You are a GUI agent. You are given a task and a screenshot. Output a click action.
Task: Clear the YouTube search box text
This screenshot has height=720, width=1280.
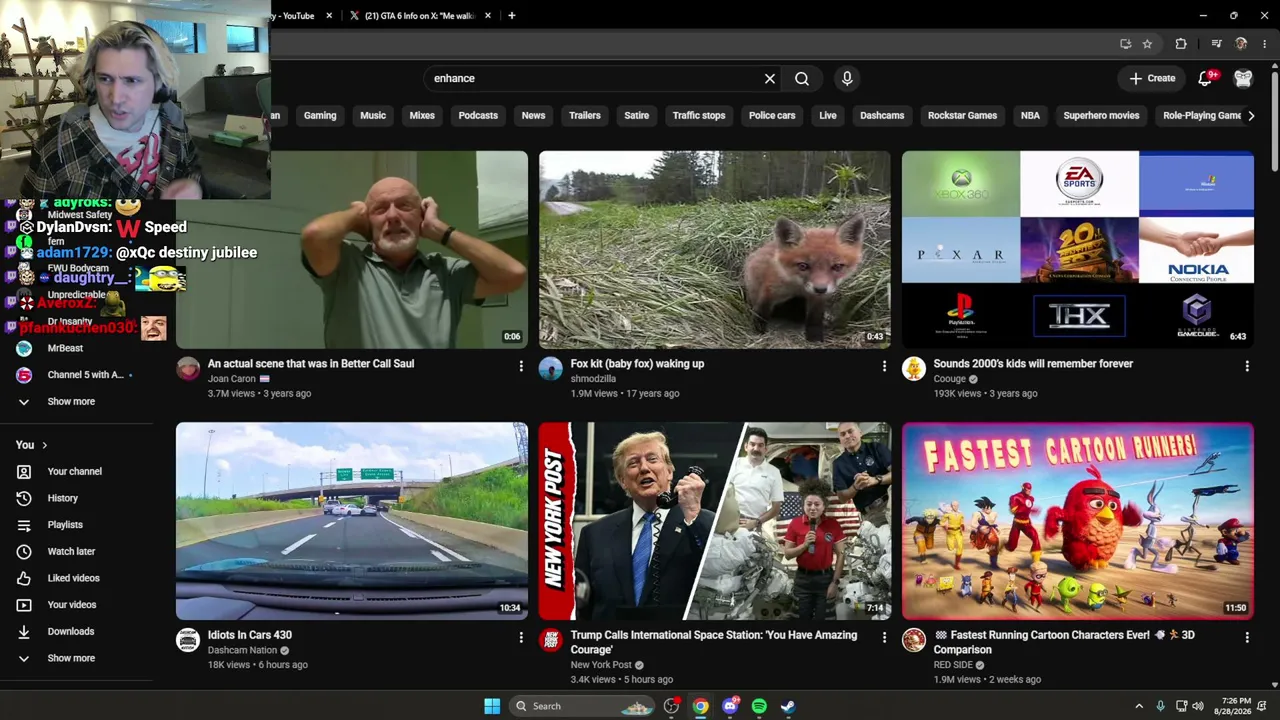[x=770, y=78]
